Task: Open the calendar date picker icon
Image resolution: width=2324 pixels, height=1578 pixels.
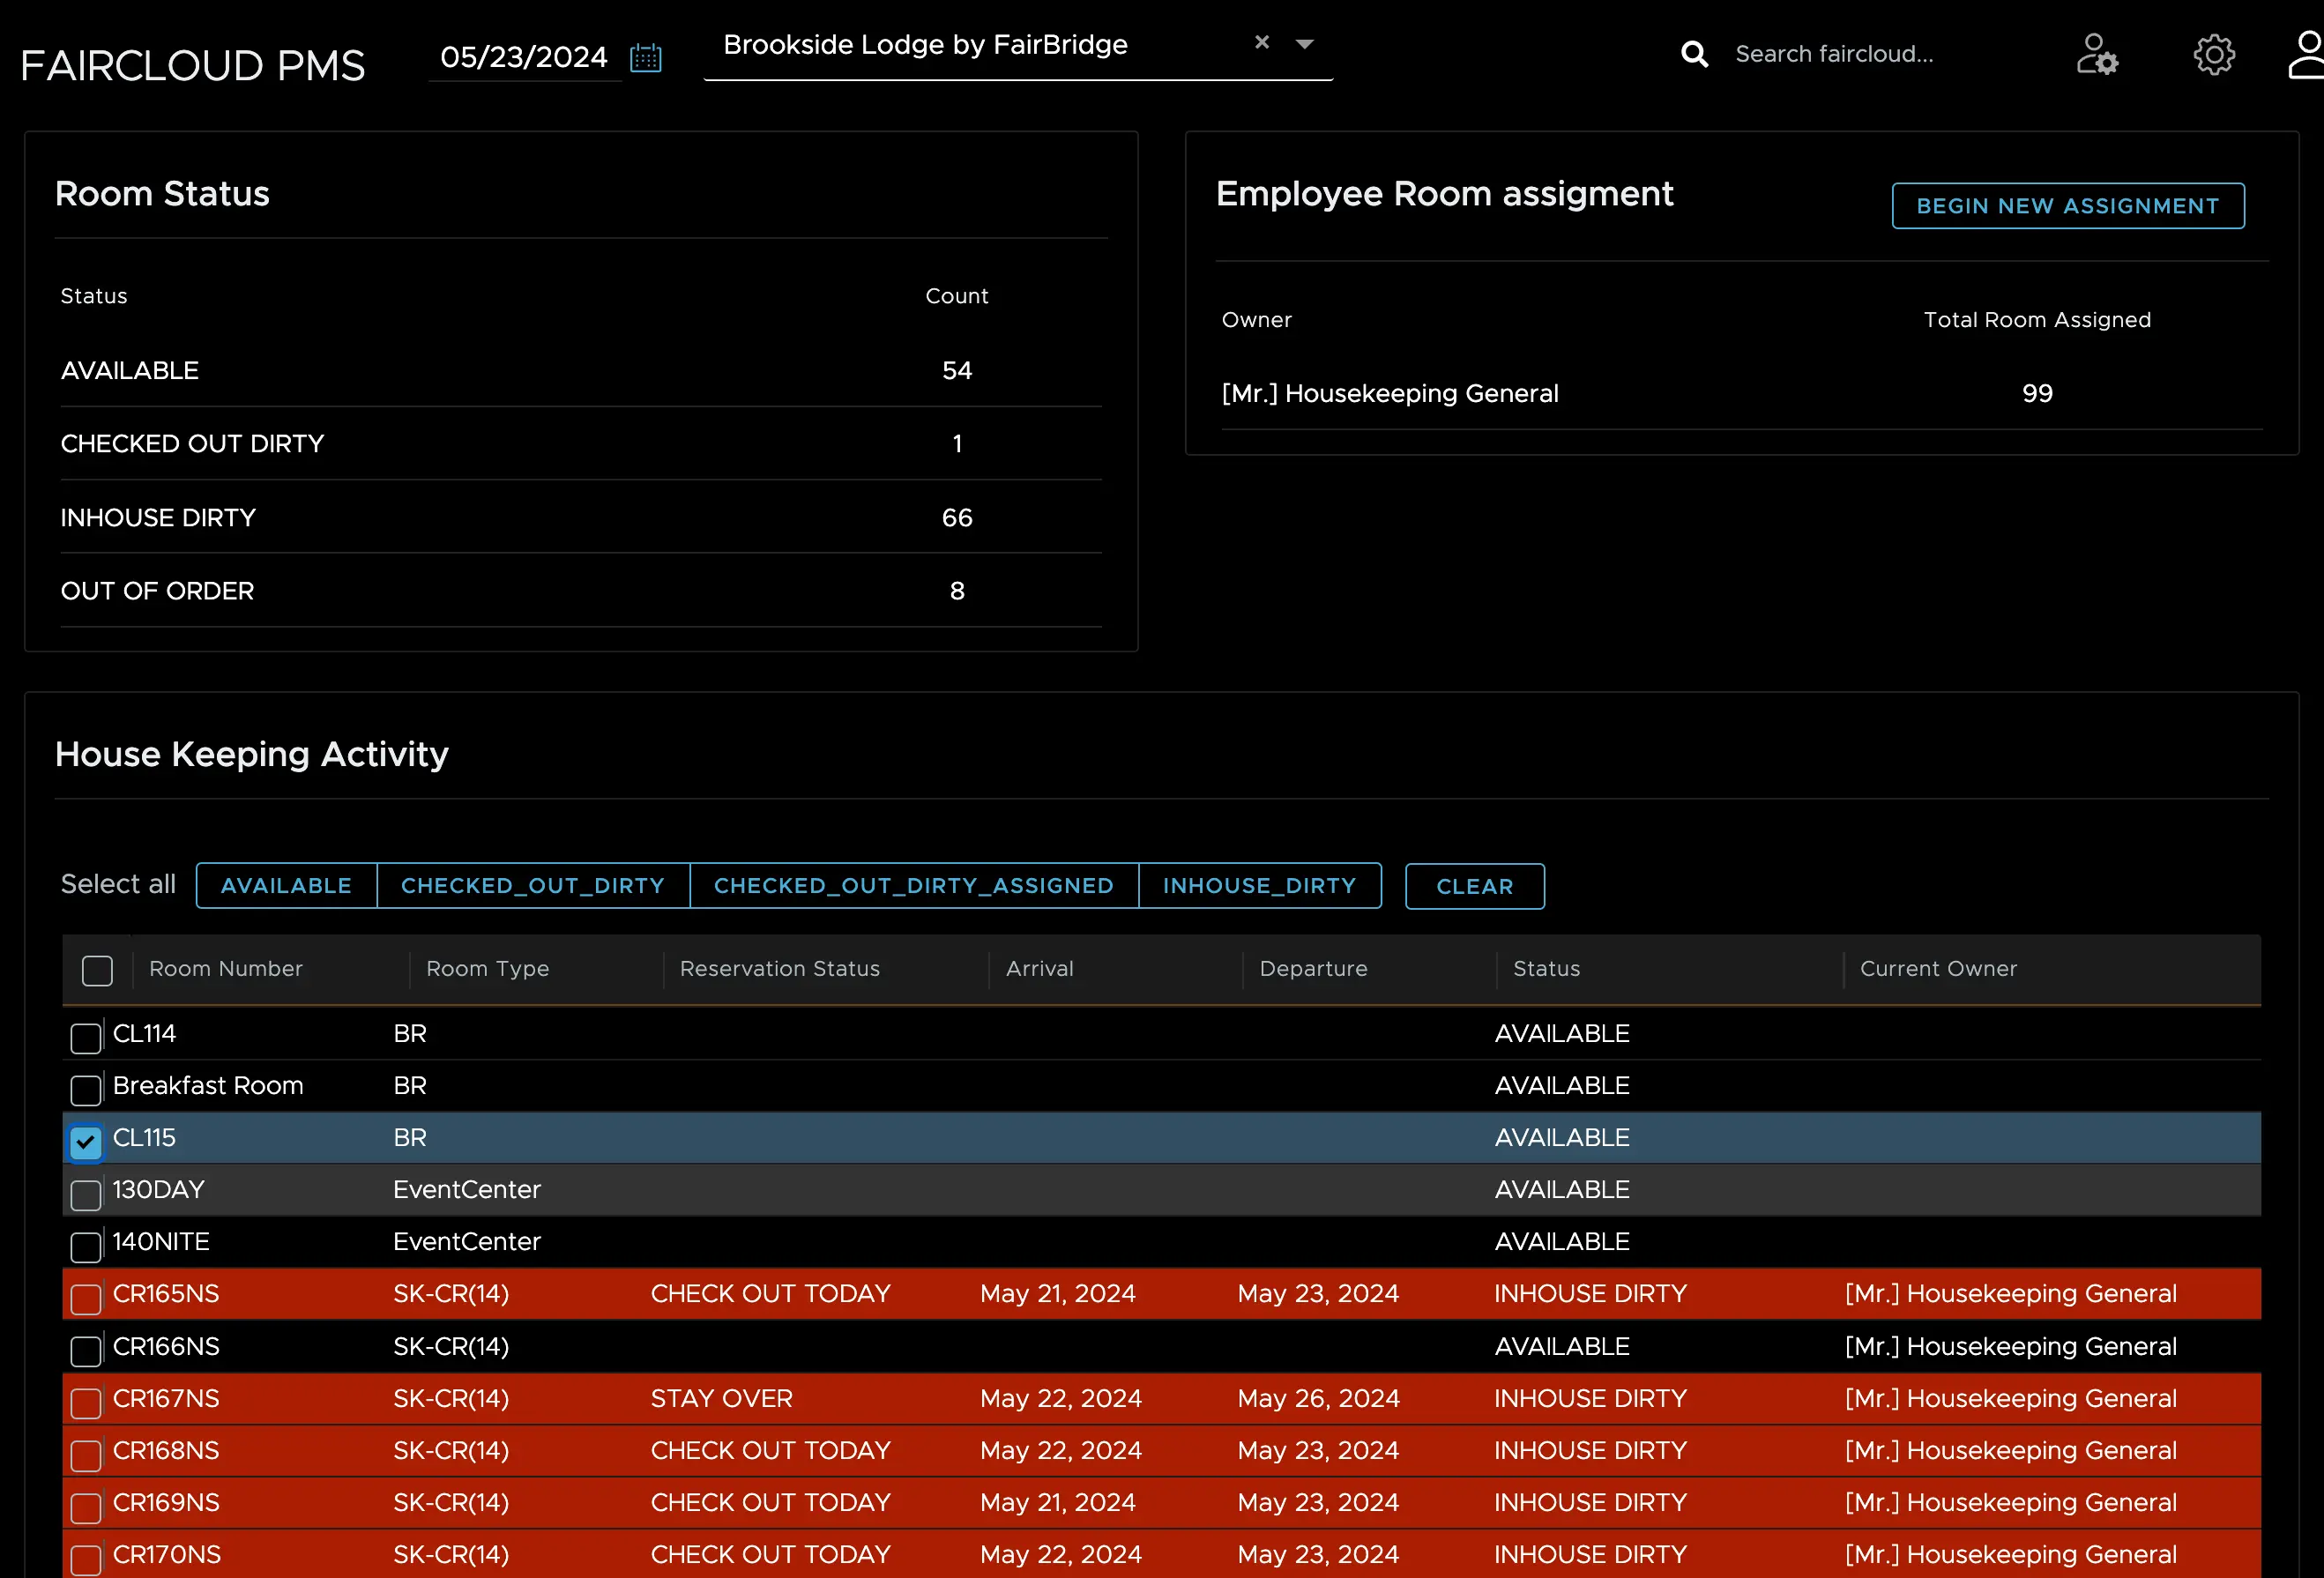Action: click(645, 57)
